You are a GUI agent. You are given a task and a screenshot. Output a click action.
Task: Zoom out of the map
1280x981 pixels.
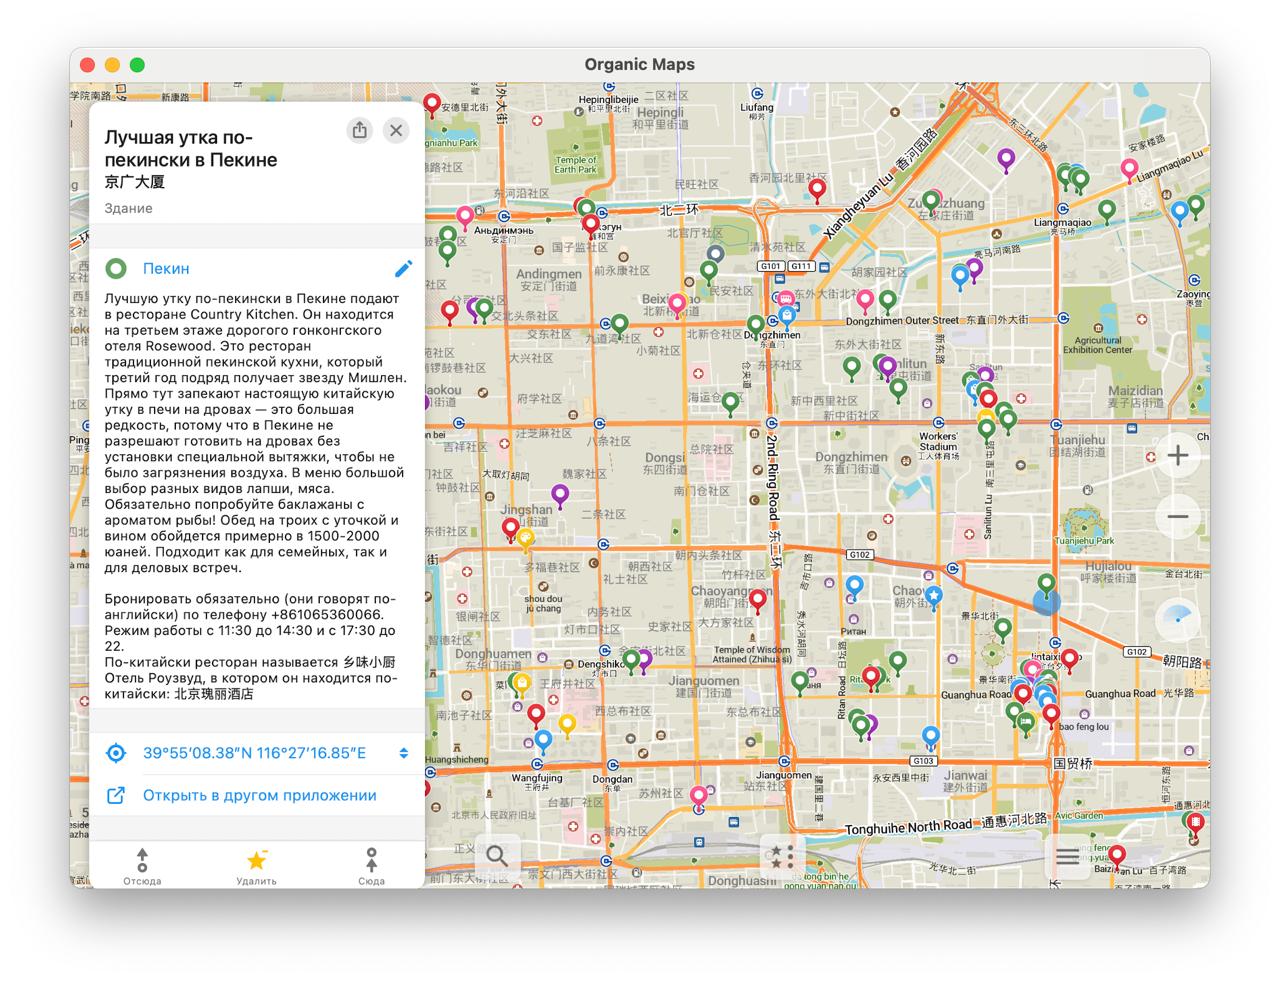pyautogui.click(x=1177, y=517)
